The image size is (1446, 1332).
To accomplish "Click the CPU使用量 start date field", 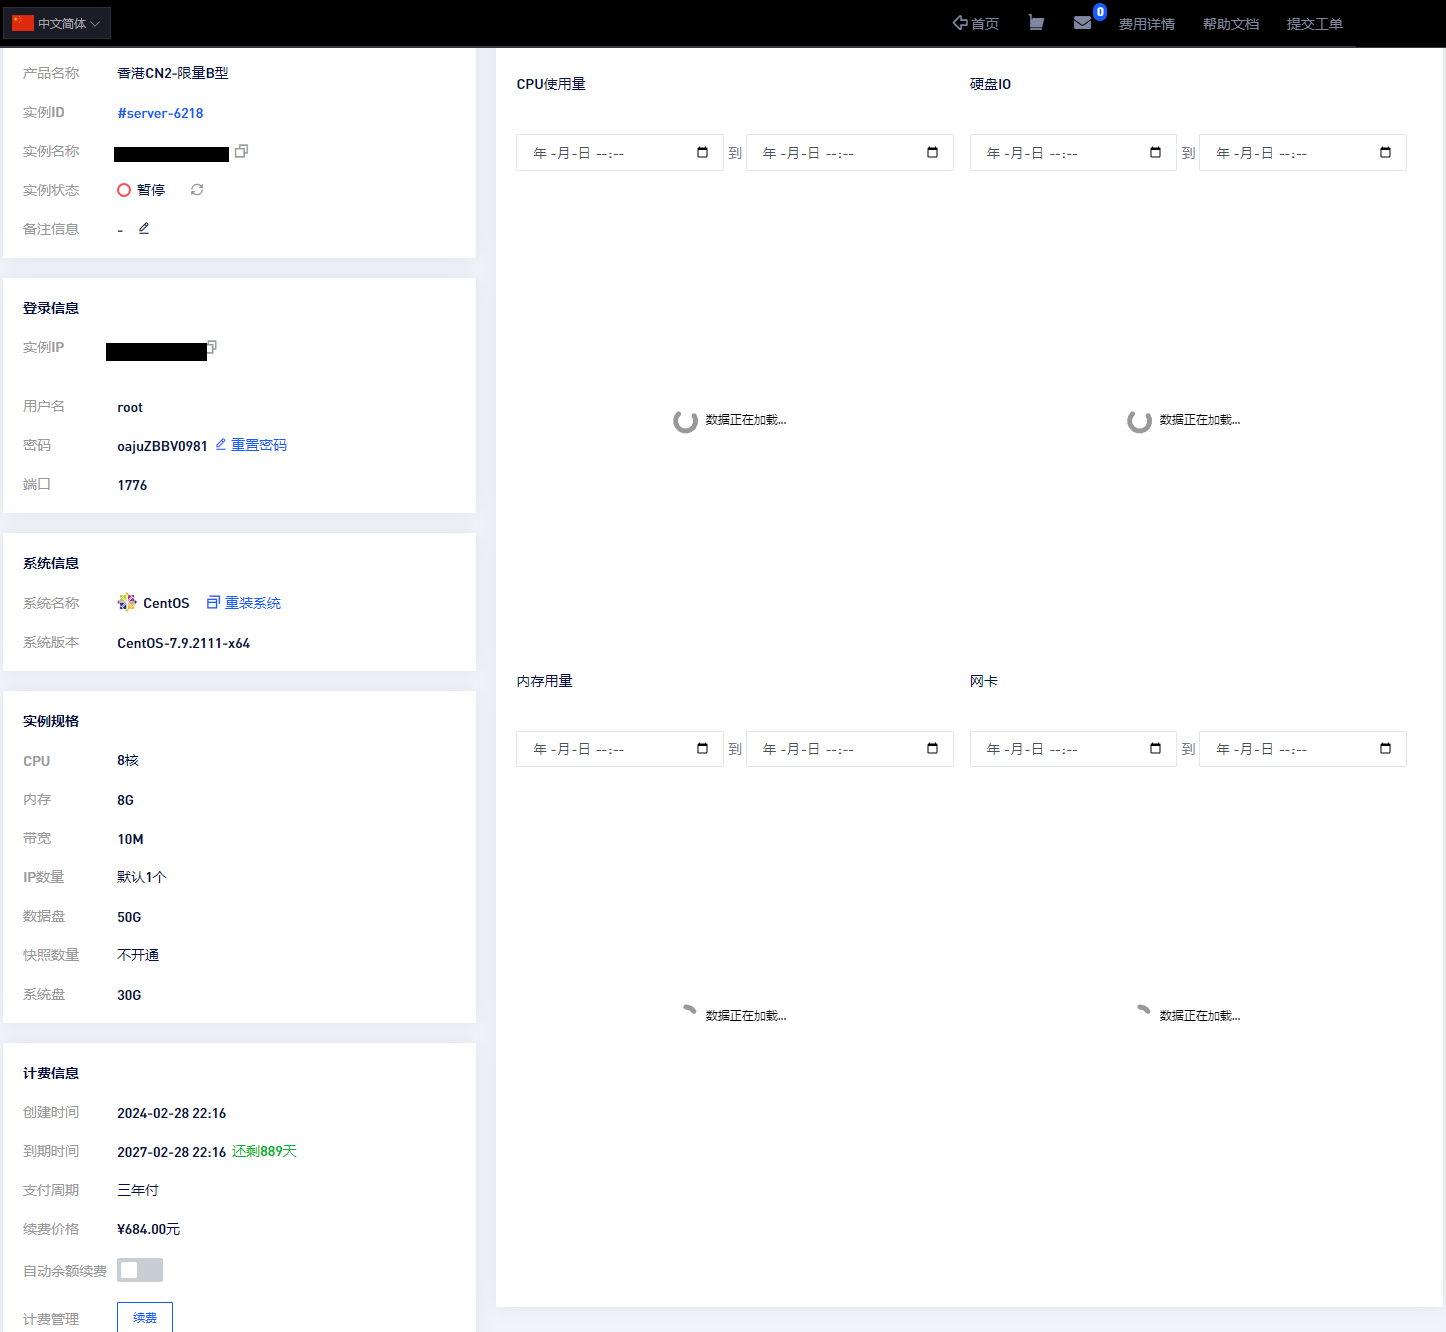I will 620,153.
